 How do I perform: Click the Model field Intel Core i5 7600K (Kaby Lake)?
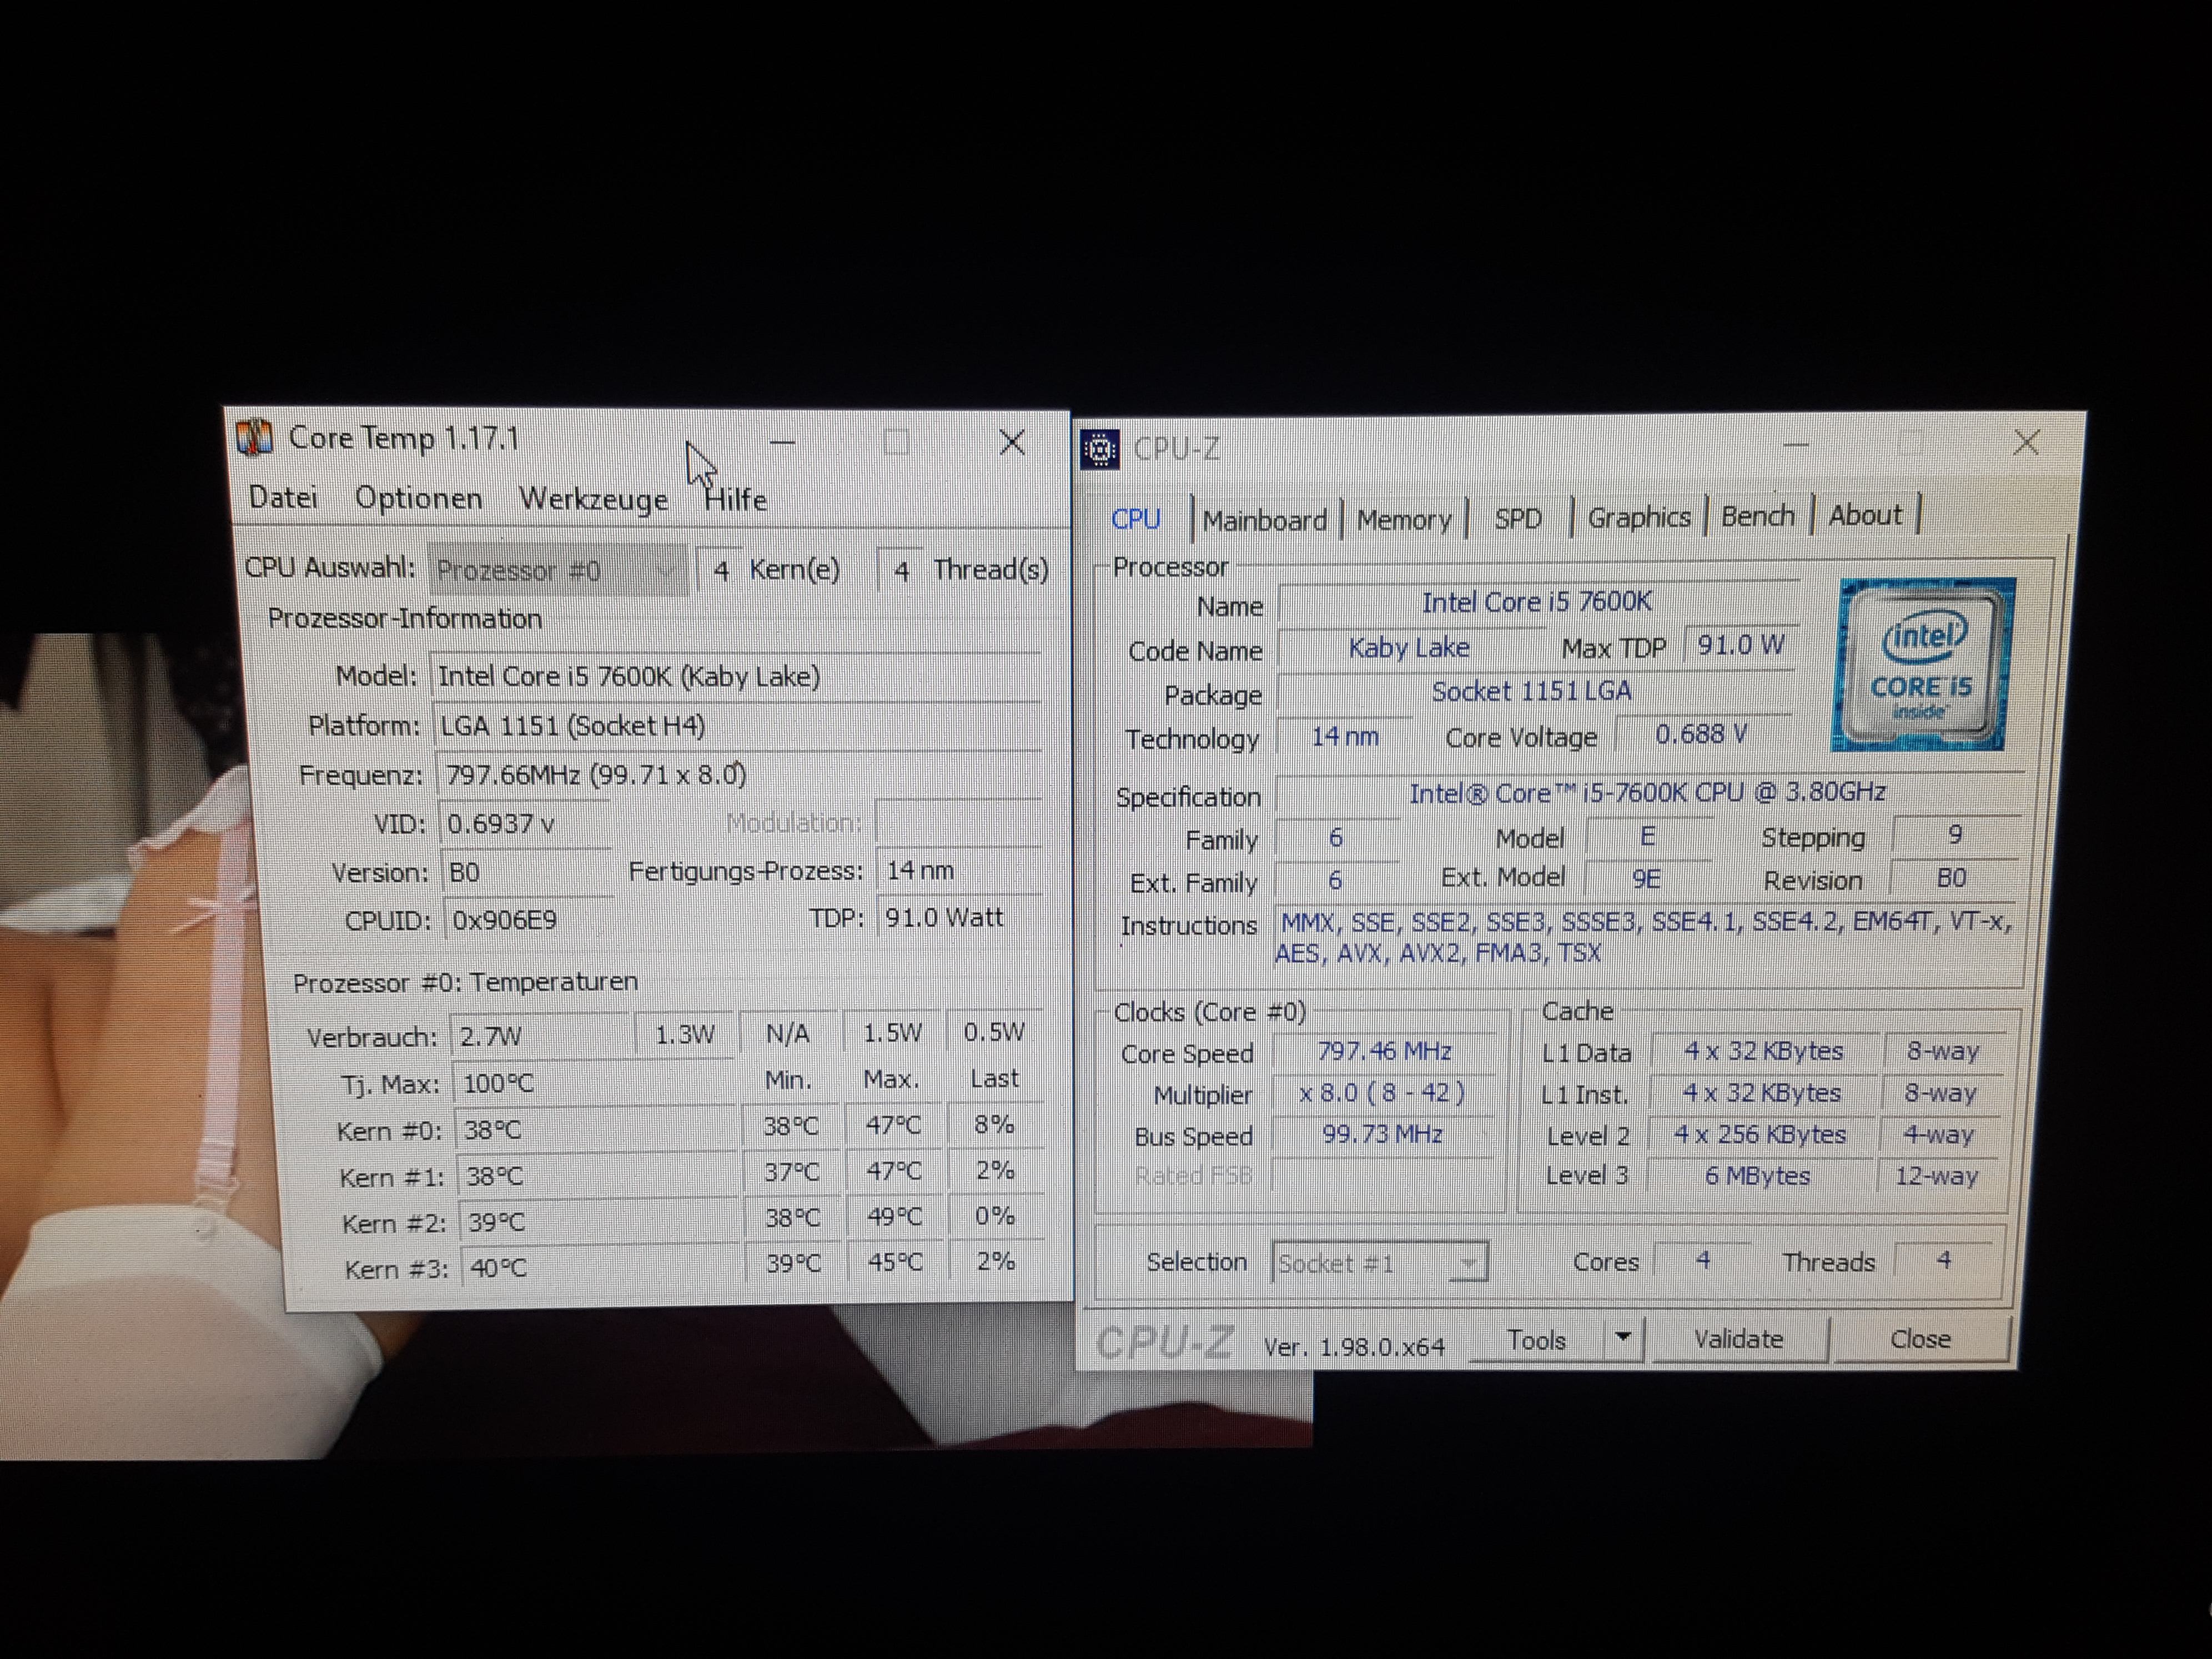(736, 677)
